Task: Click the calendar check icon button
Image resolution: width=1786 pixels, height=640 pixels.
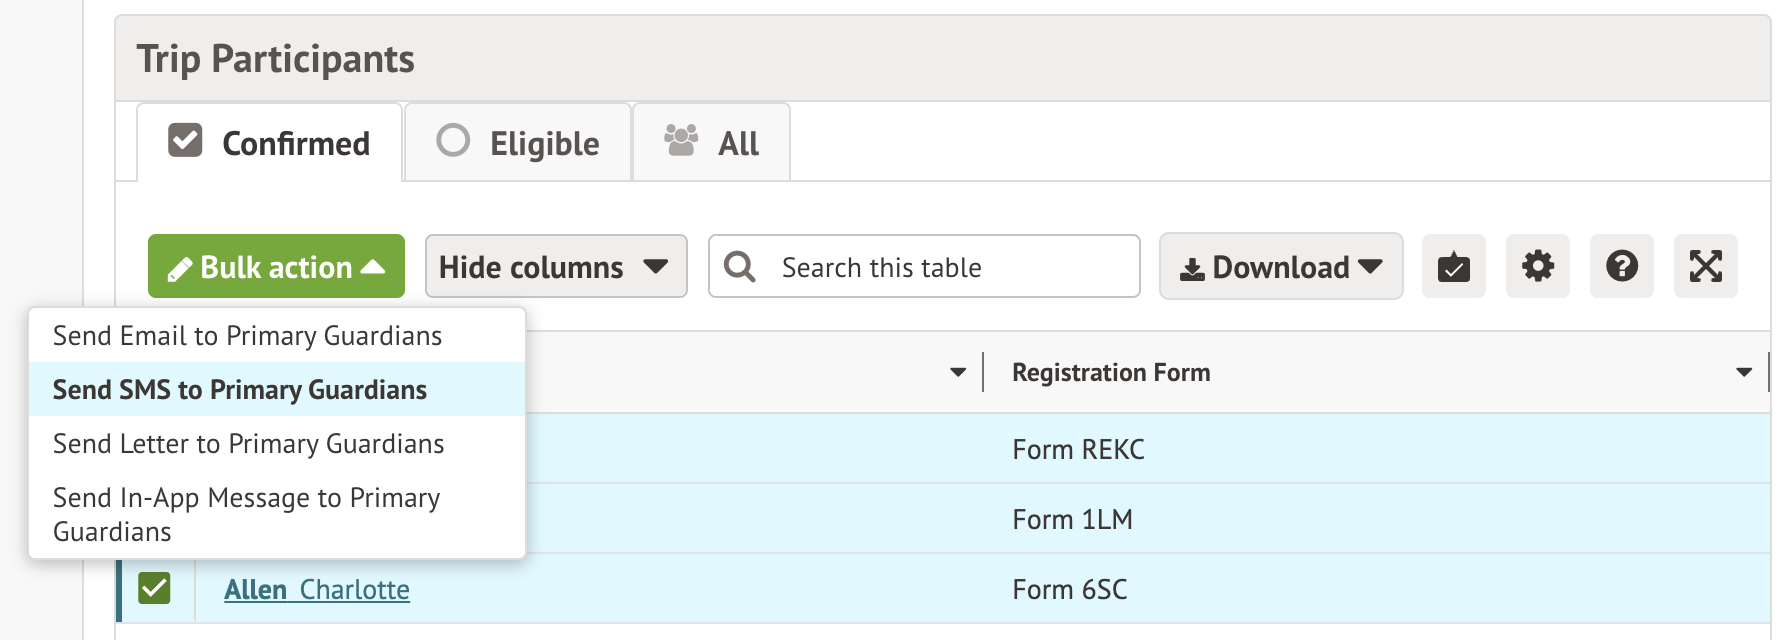Action: point(1453,267)
